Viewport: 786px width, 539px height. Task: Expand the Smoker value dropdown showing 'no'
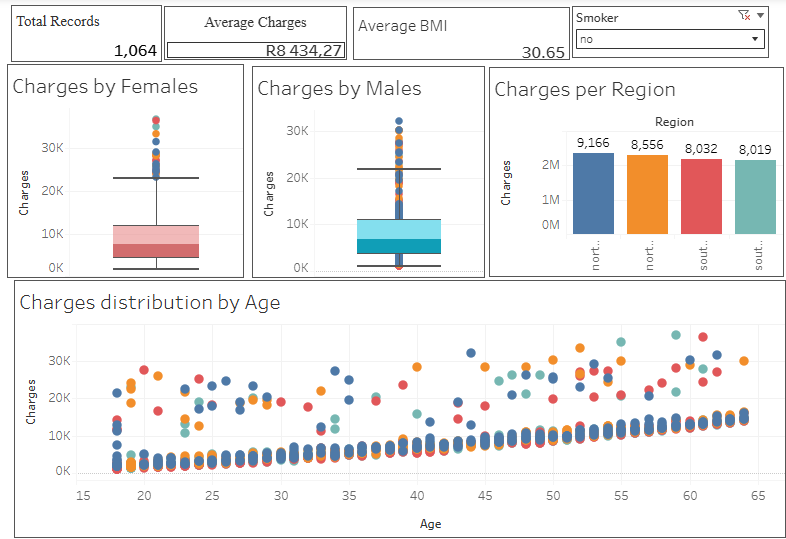[x=753, y=39]
